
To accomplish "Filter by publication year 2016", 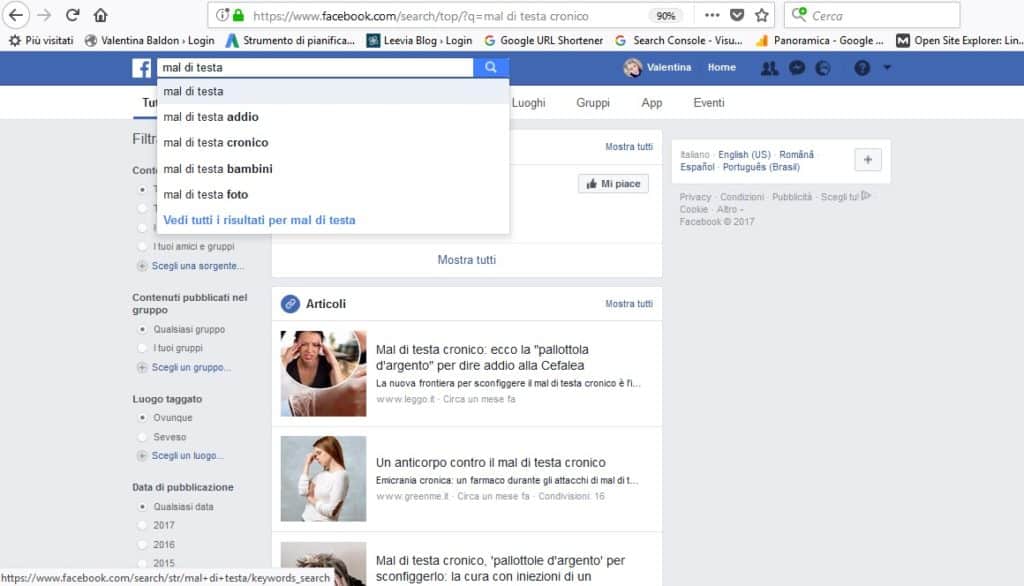I will pos(142,544).
